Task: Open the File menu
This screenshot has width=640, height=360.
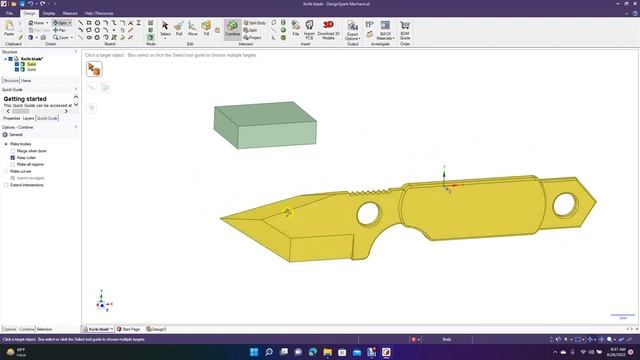Action: click(x=9, y=13)
